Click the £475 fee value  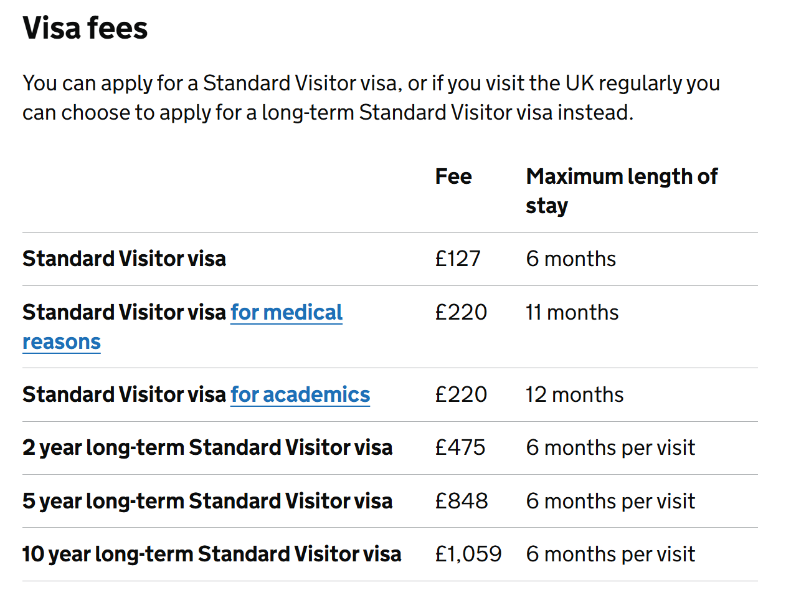pos(460,448)
